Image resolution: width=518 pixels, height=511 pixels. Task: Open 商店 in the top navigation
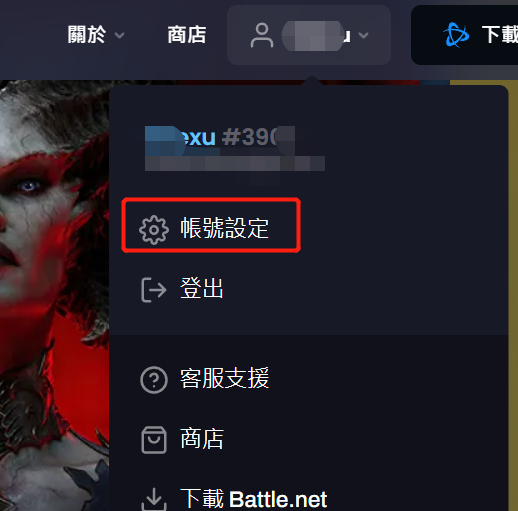click(187, 35)
